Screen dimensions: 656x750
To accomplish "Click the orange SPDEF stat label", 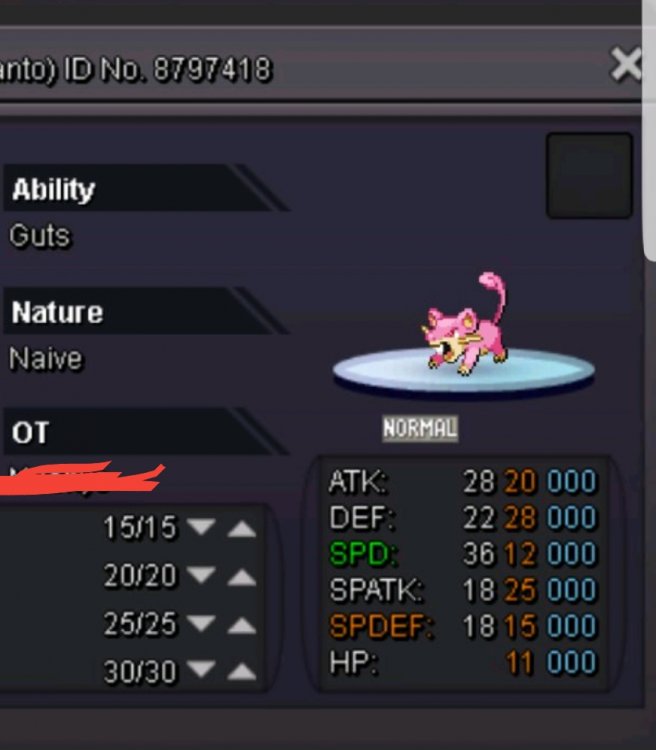I will [381, 626].
